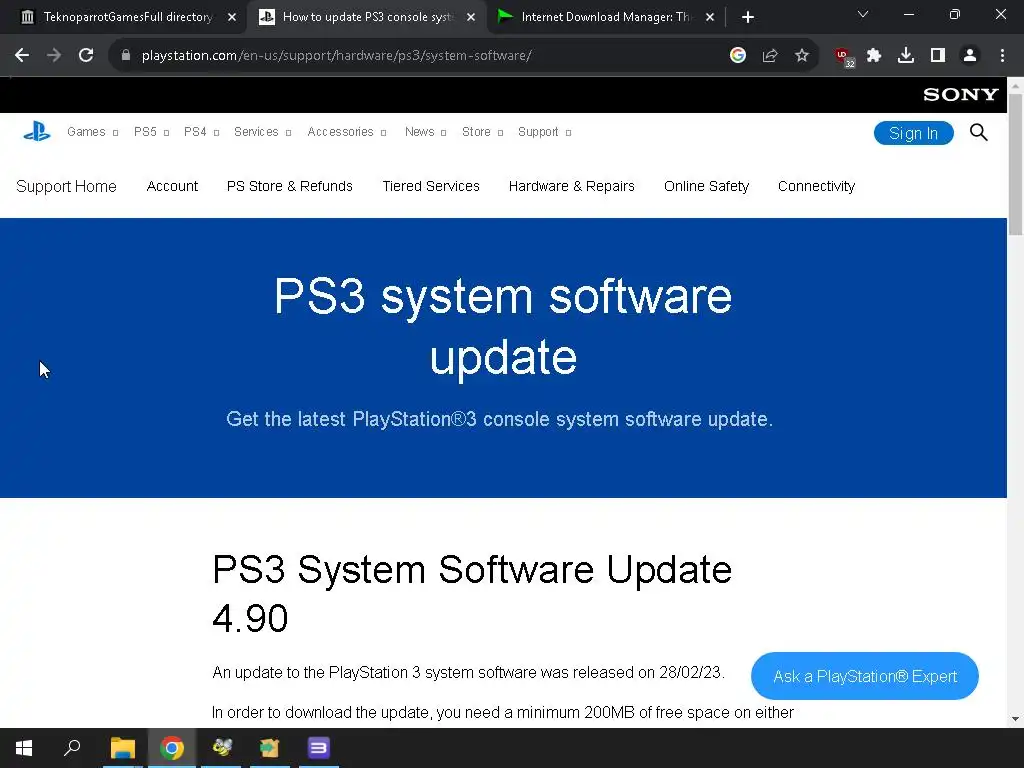Close the TeknoparrotGamesFull tab
Image resolution: width=1024 pixels, height=768 pixels.
coord(232,17)
